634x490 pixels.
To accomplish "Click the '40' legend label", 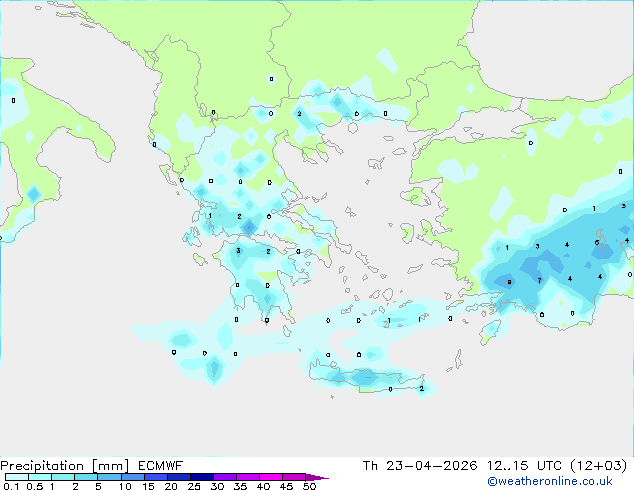I will pyautogui.click(x=263, y=486).
